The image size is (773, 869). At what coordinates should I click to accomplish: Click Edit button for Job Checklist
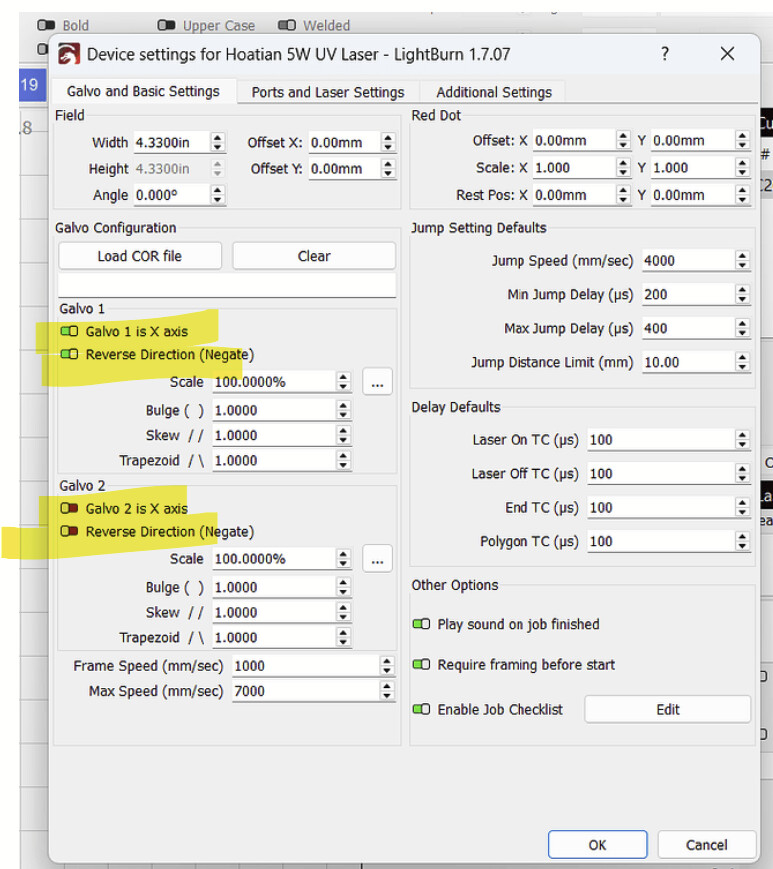click(x=667, y=709)
